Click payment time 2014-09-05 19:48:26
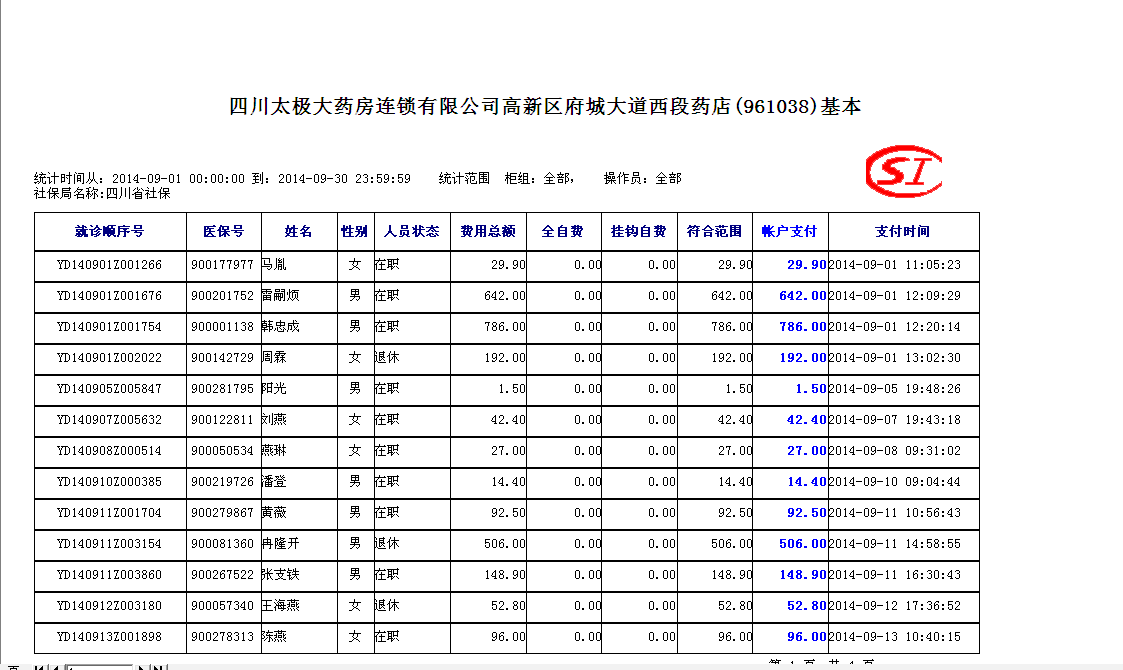This screenshot has width=1123, height=670. (895, 389)
